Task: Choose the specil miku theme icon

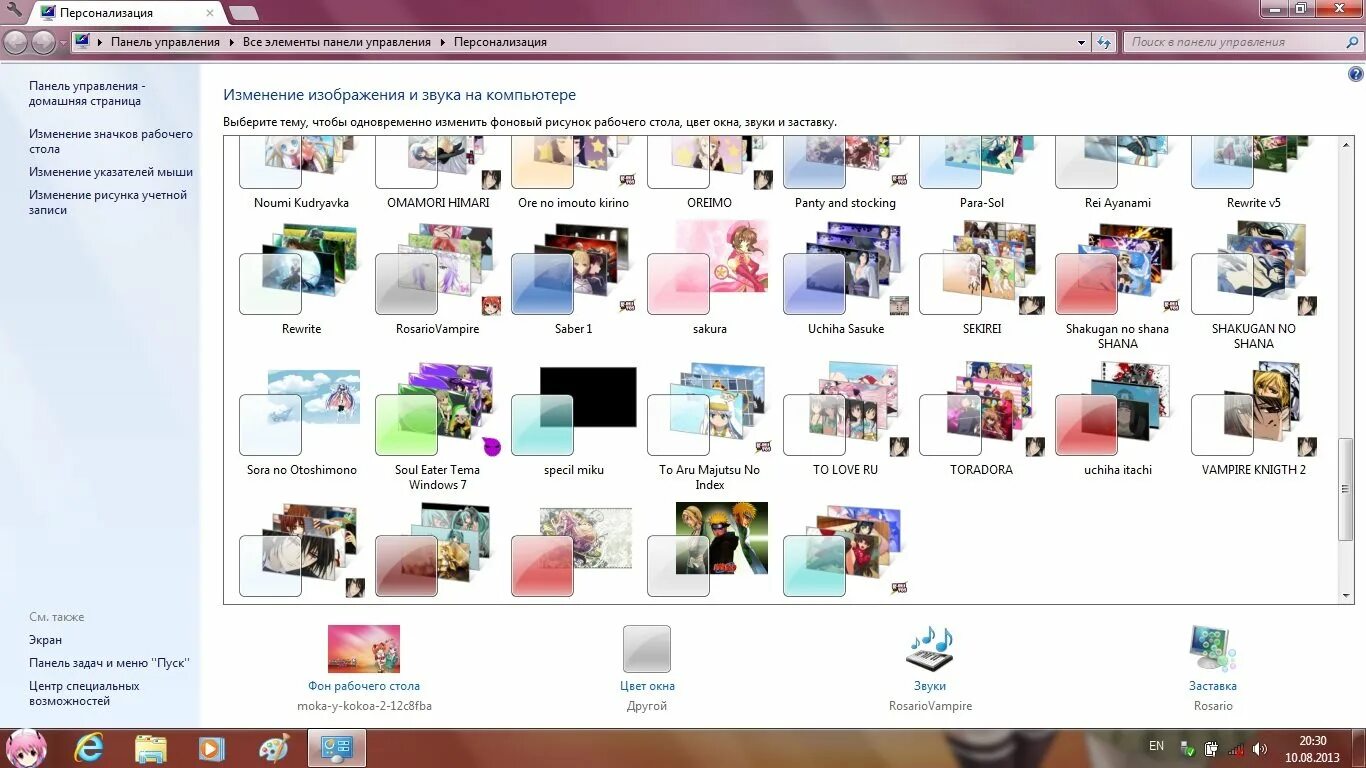Action: 574,410
